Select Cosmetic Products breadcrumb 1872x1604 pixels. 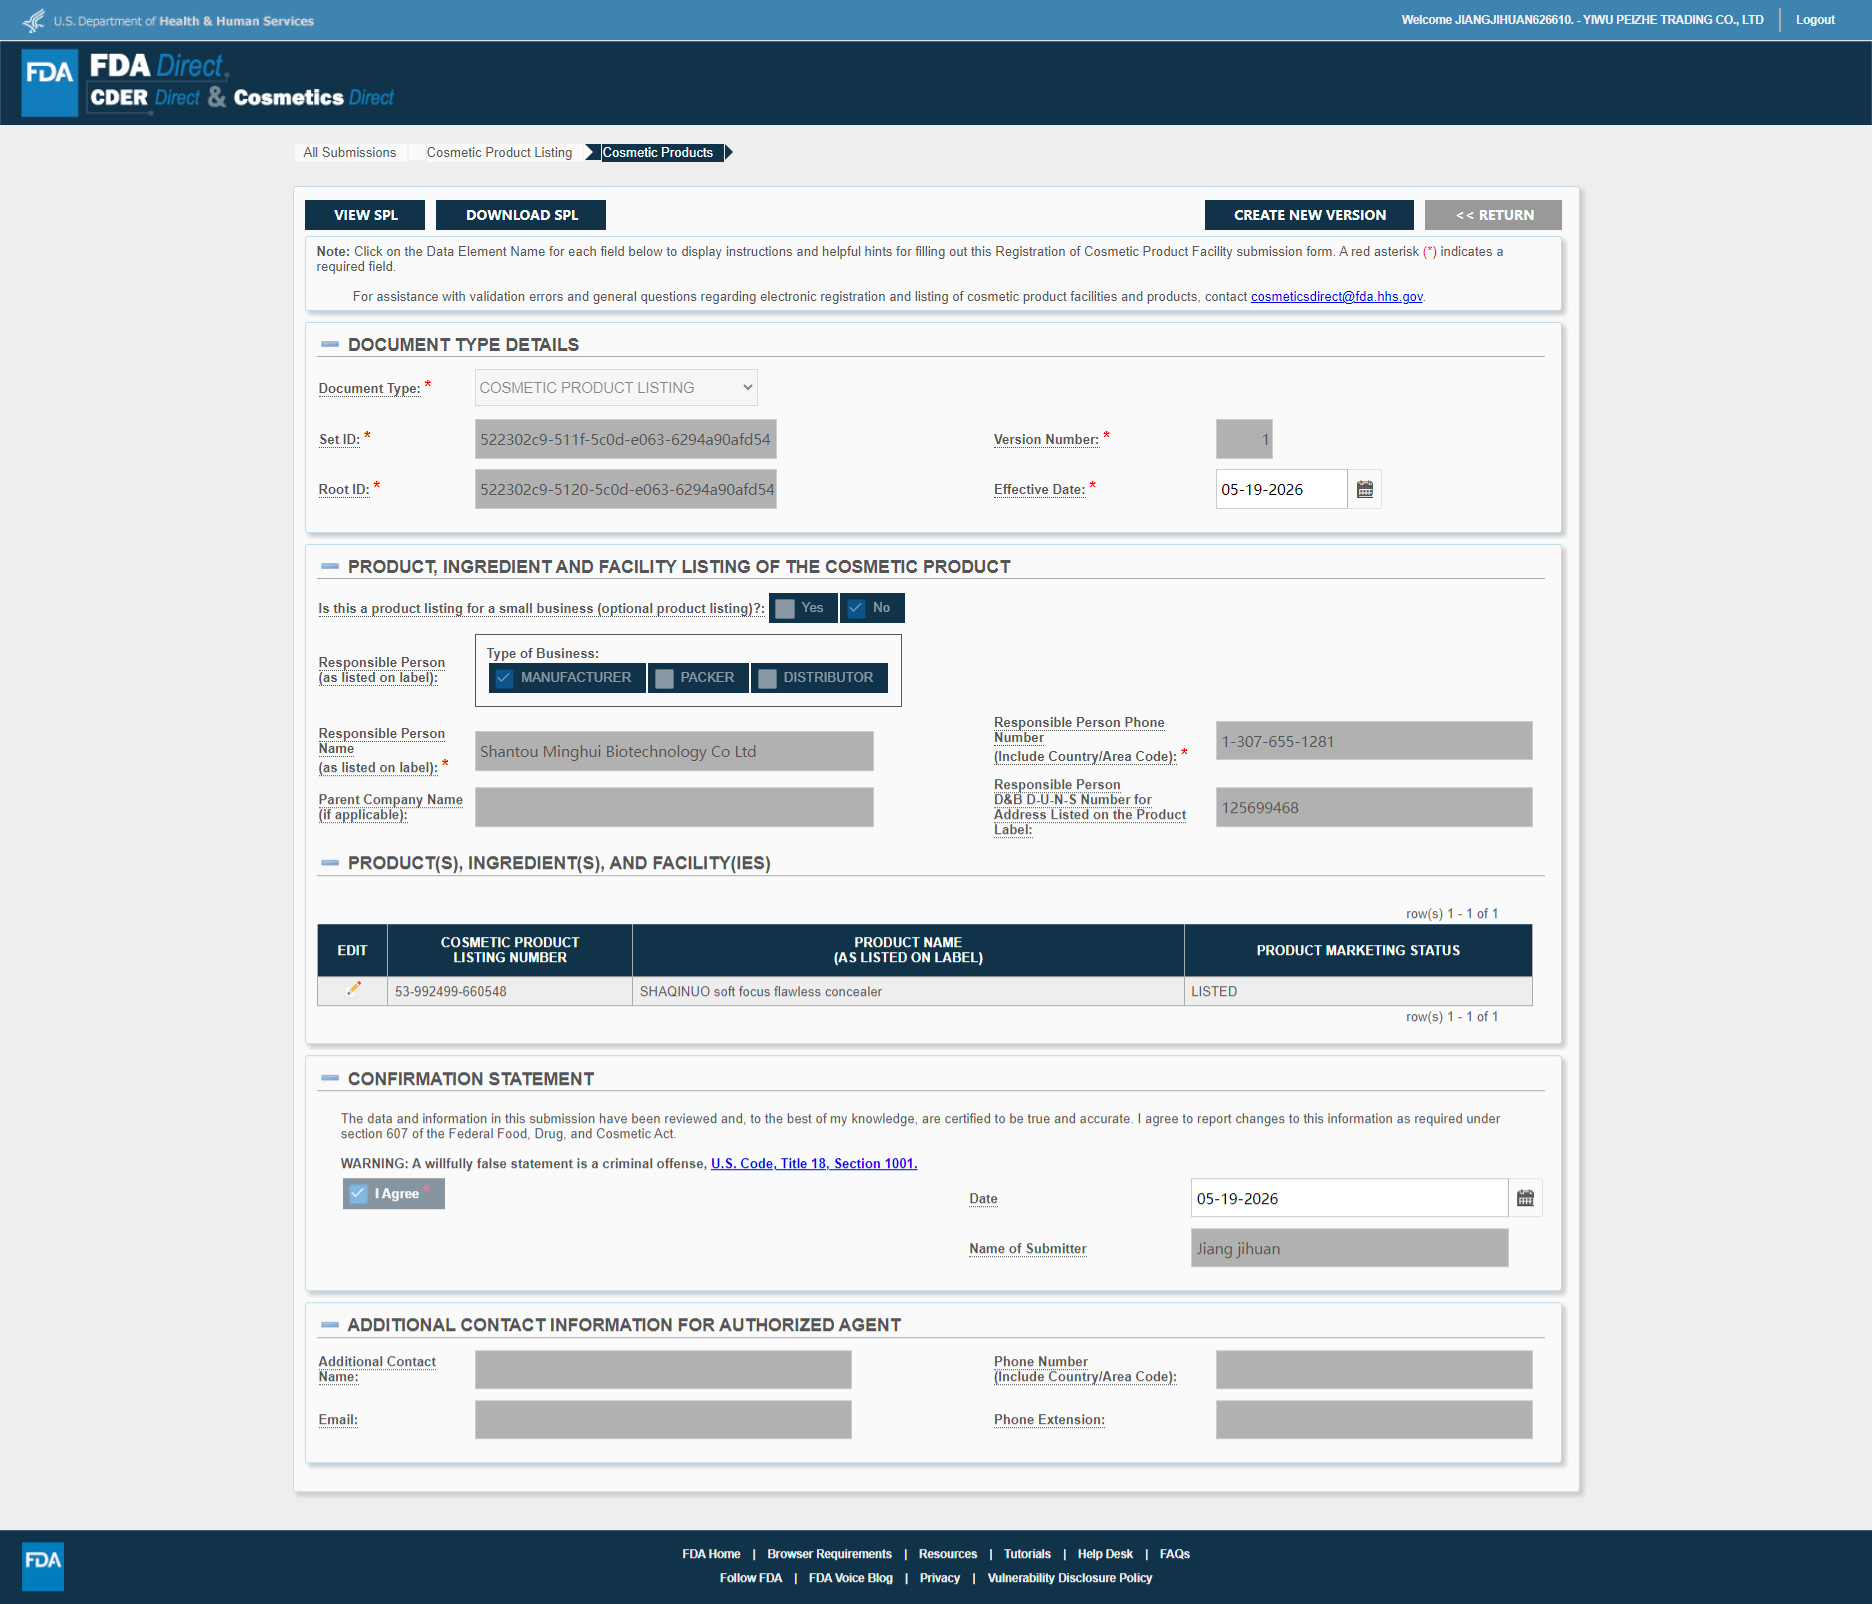coord(658,152)
